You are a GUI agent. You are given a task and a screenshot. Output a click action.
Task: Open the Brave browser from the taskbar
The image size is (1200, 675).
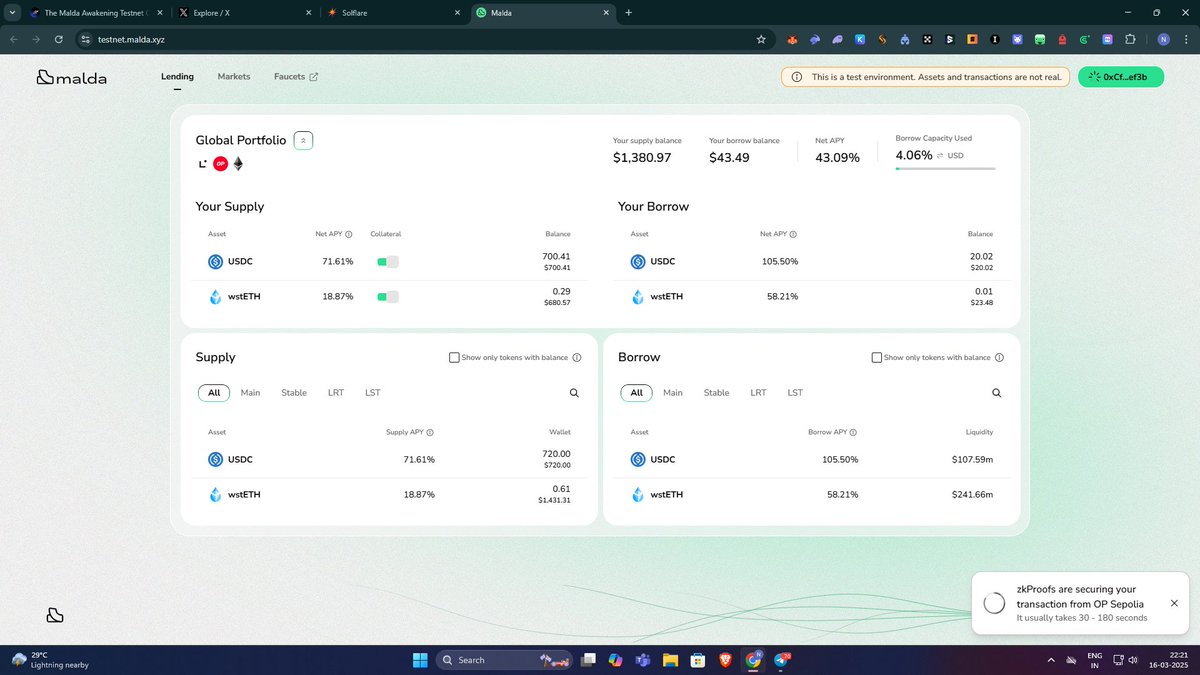[724, 659]
